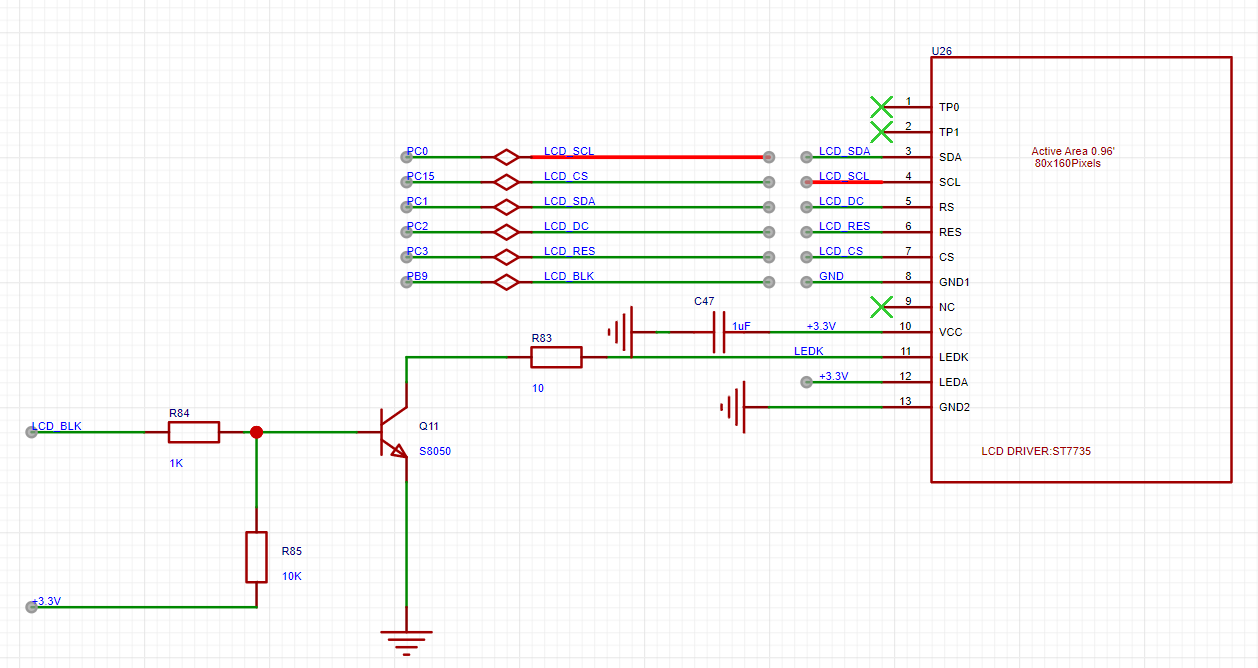Screen dimensions: 1258x668
Task: Click the PB9 port label
Action: pos(417,277)
